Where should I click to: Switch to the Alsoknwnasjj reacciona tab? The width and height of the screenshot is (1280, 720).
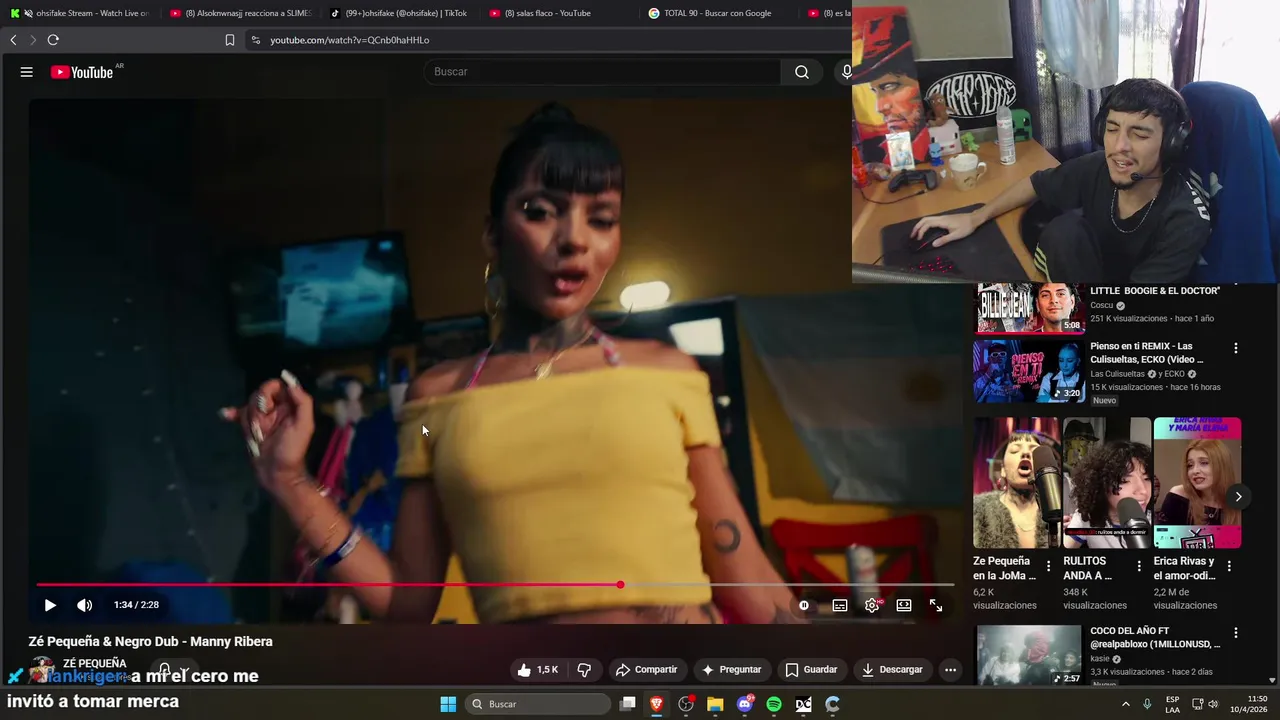coord(242,13)
